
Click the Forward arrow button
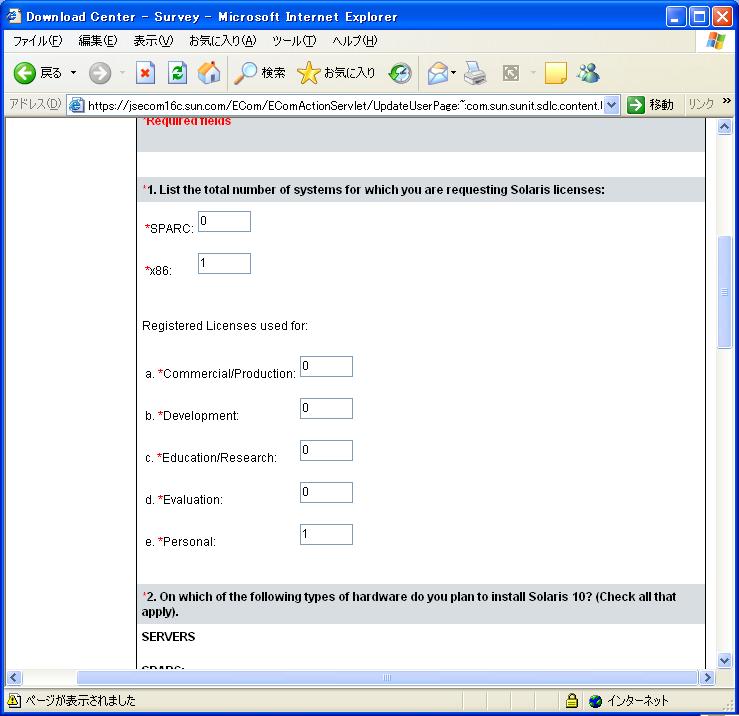(x=100, y=73)
